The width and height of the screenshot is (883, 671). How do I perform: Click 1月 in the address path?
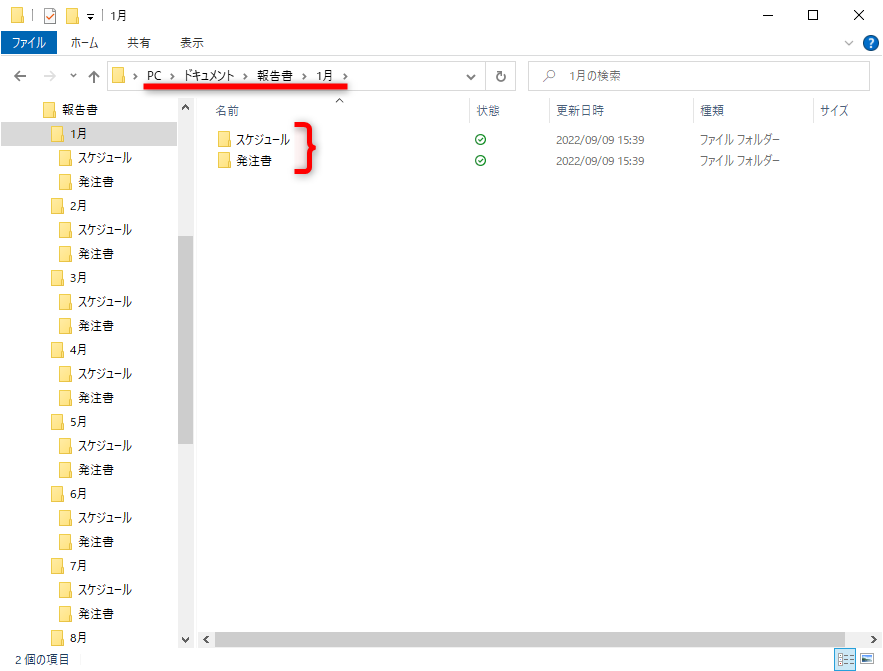[324, 75]
